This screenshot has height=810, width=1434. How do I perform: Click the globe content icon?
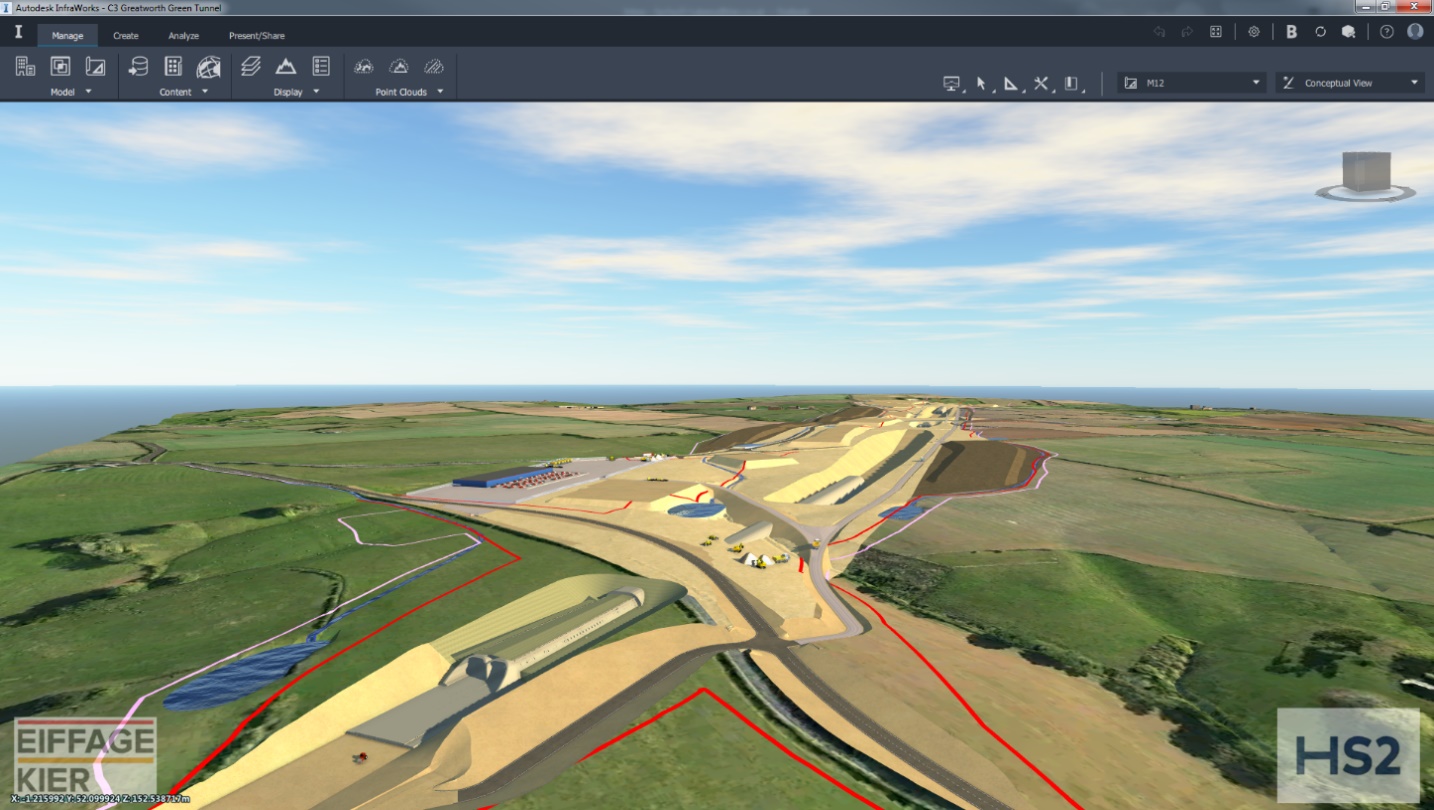coord(208,67)
